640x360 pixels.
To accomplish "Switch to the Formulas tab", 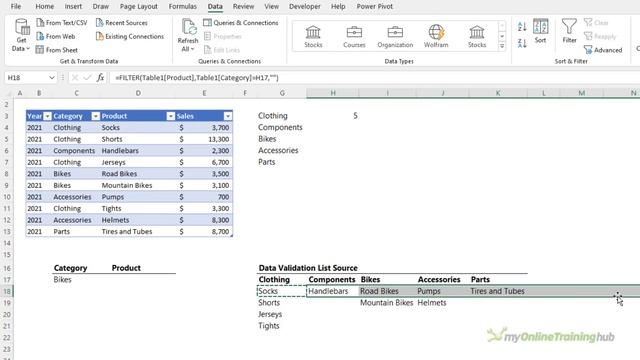I will pos(182,7).
